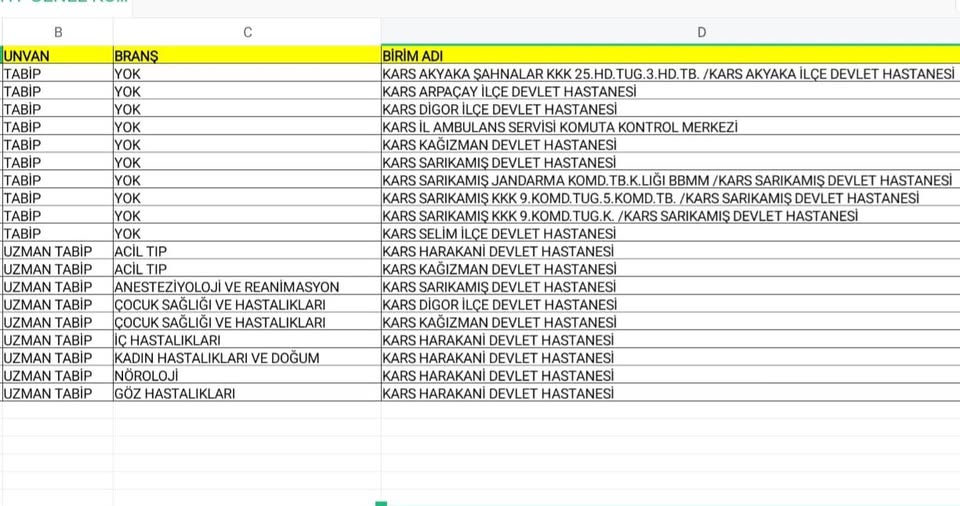This screenshot has width=960, height=506.
Task: Select YOK cell in the JANDARMA row
Action: [247, 180]
